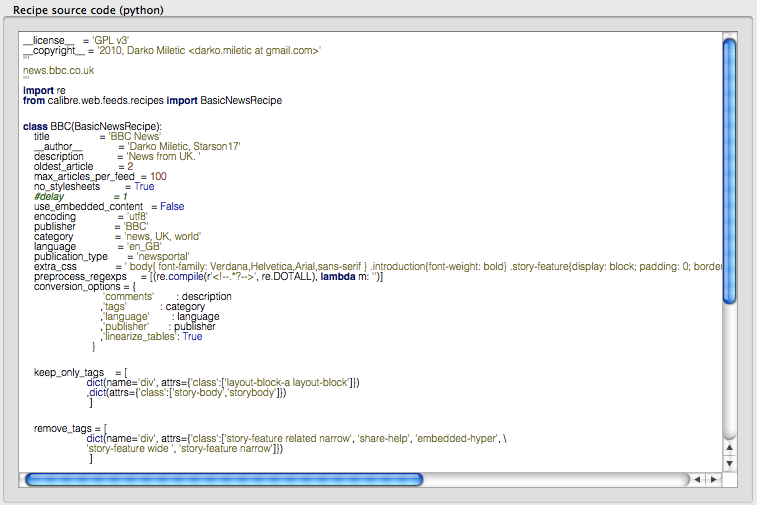Click the encoding = 'utf8' line
Viewport: 757px width, 505px height.
pyautogui.click(x=91, y=216)
